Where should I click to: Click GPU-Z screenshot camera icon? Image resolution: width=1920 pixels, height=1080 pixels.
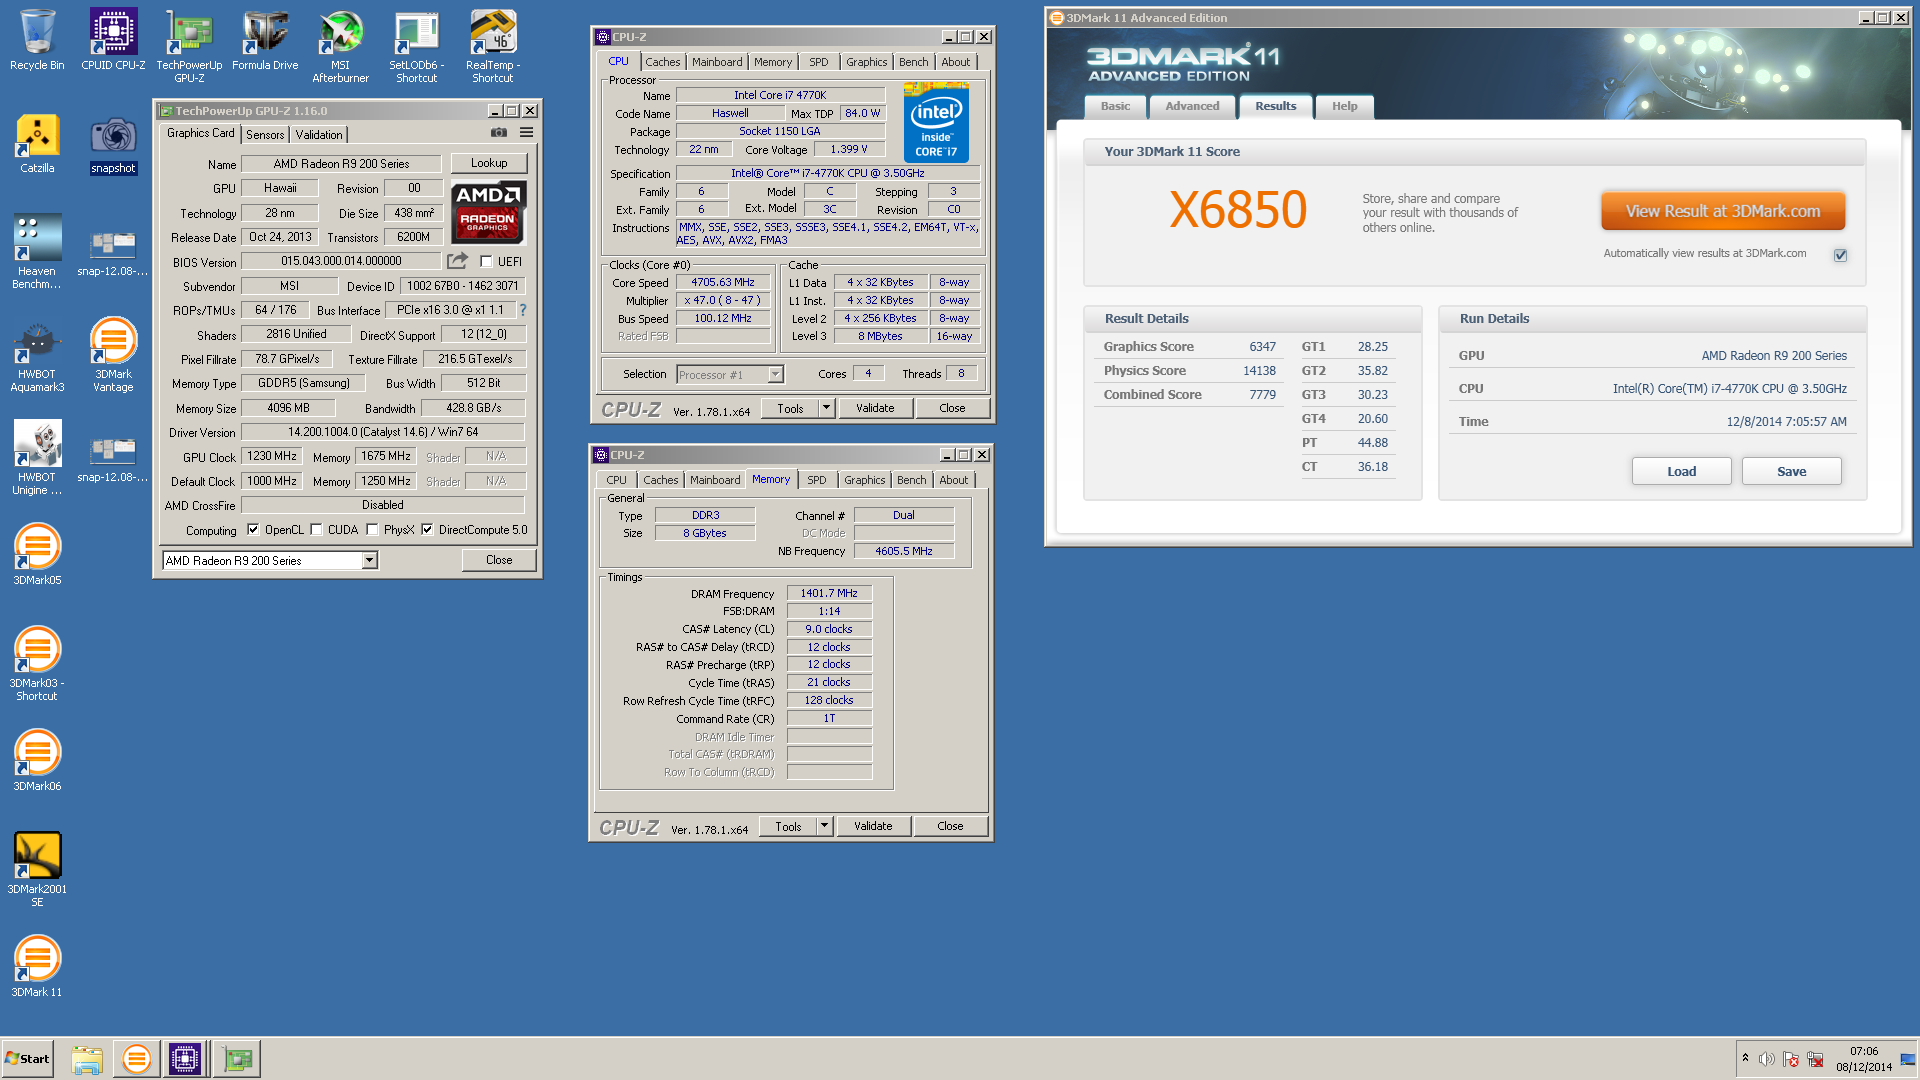(x=499, y=133)
